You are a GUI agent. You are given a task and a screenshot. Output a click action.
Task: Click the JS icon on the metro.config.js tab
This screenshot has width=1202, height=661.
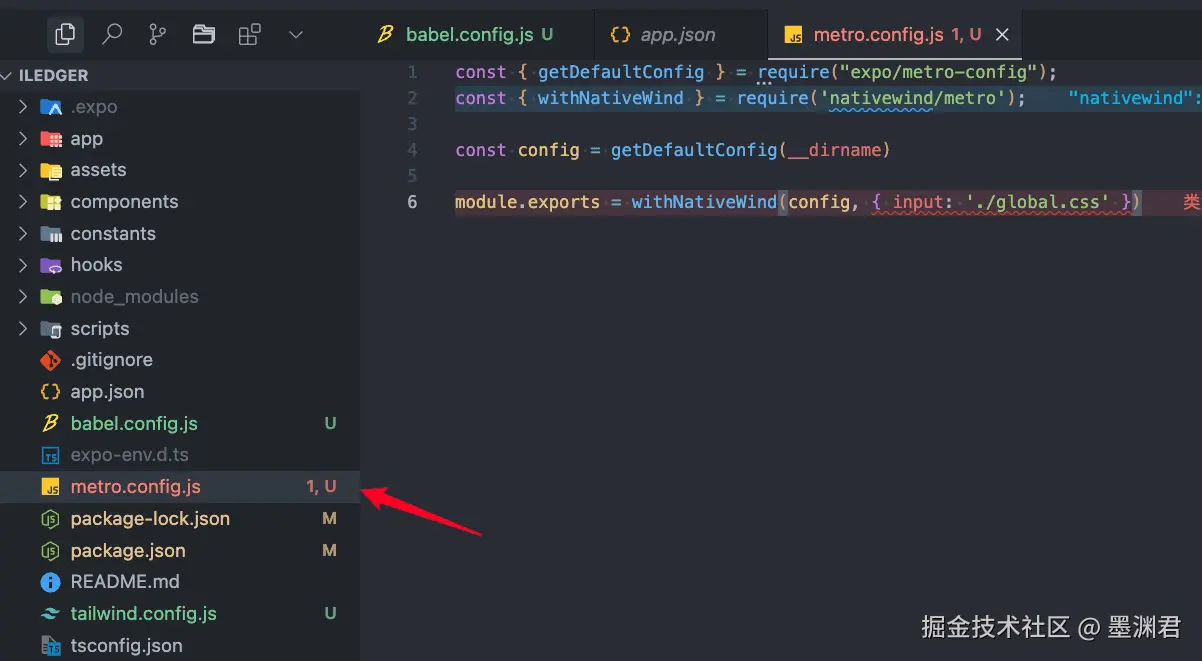(794, 35)
